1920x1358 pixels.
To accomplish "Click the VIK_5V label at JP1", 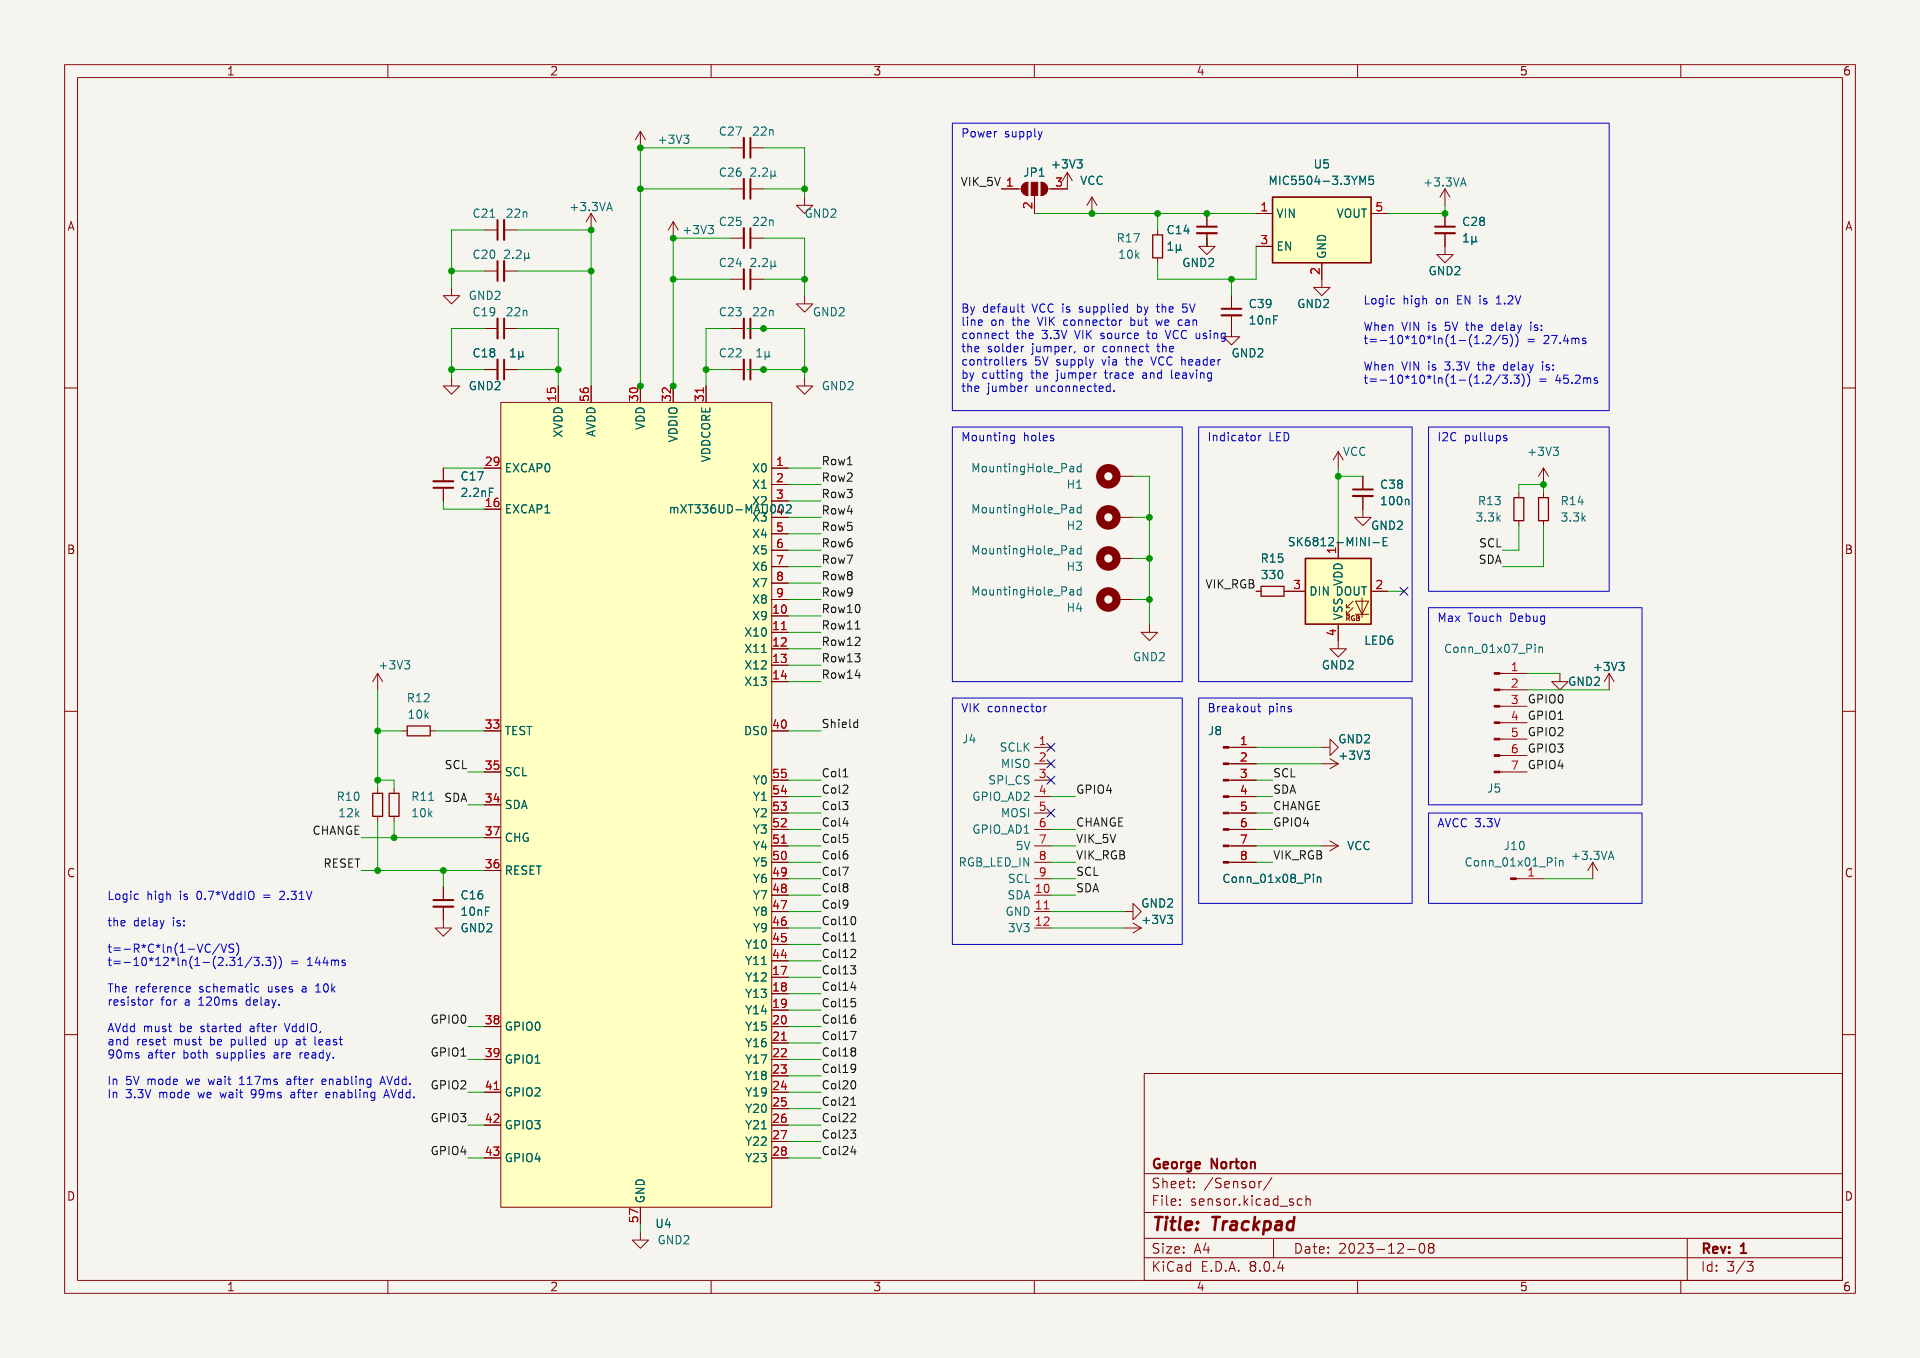I will [x=980, y=182].
